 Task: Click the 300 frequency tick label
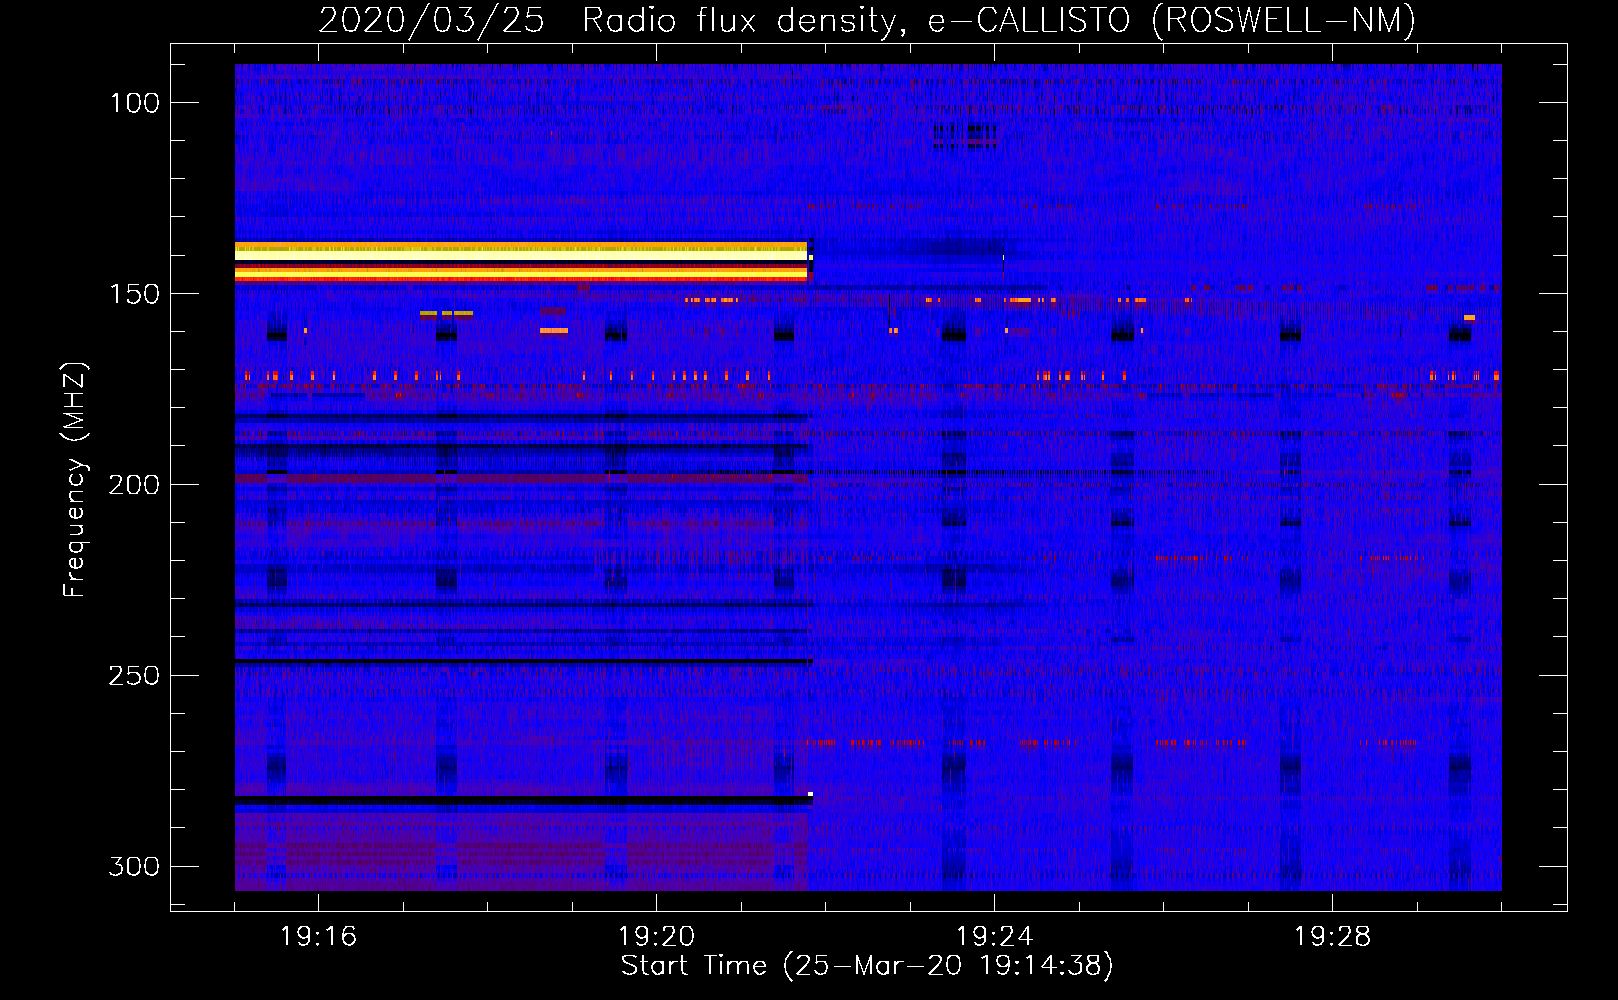click(x=134, y=866)
